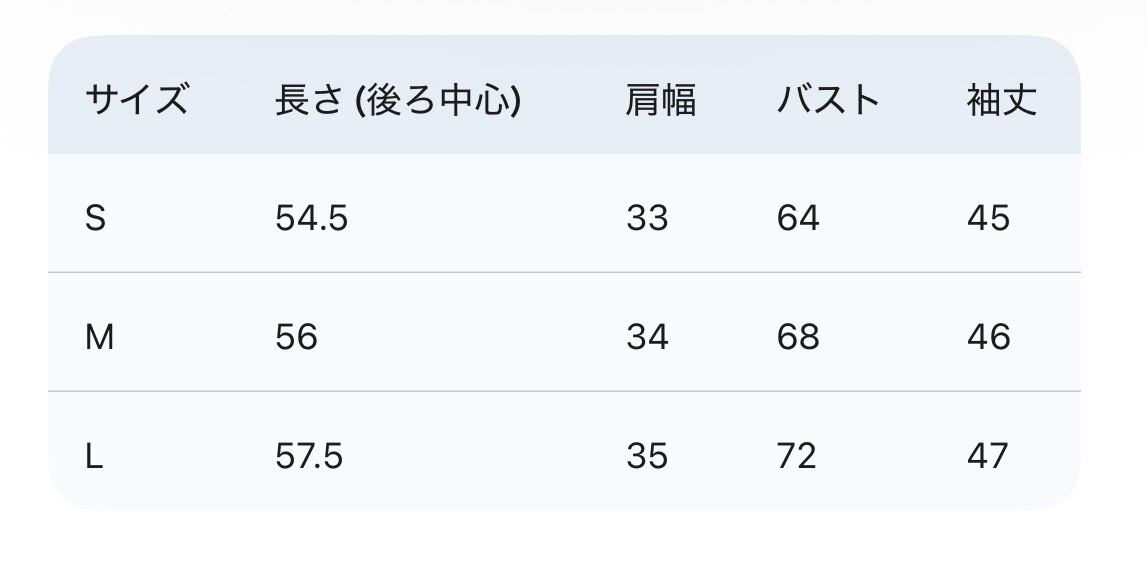Click sleeve length value 47

988,456
